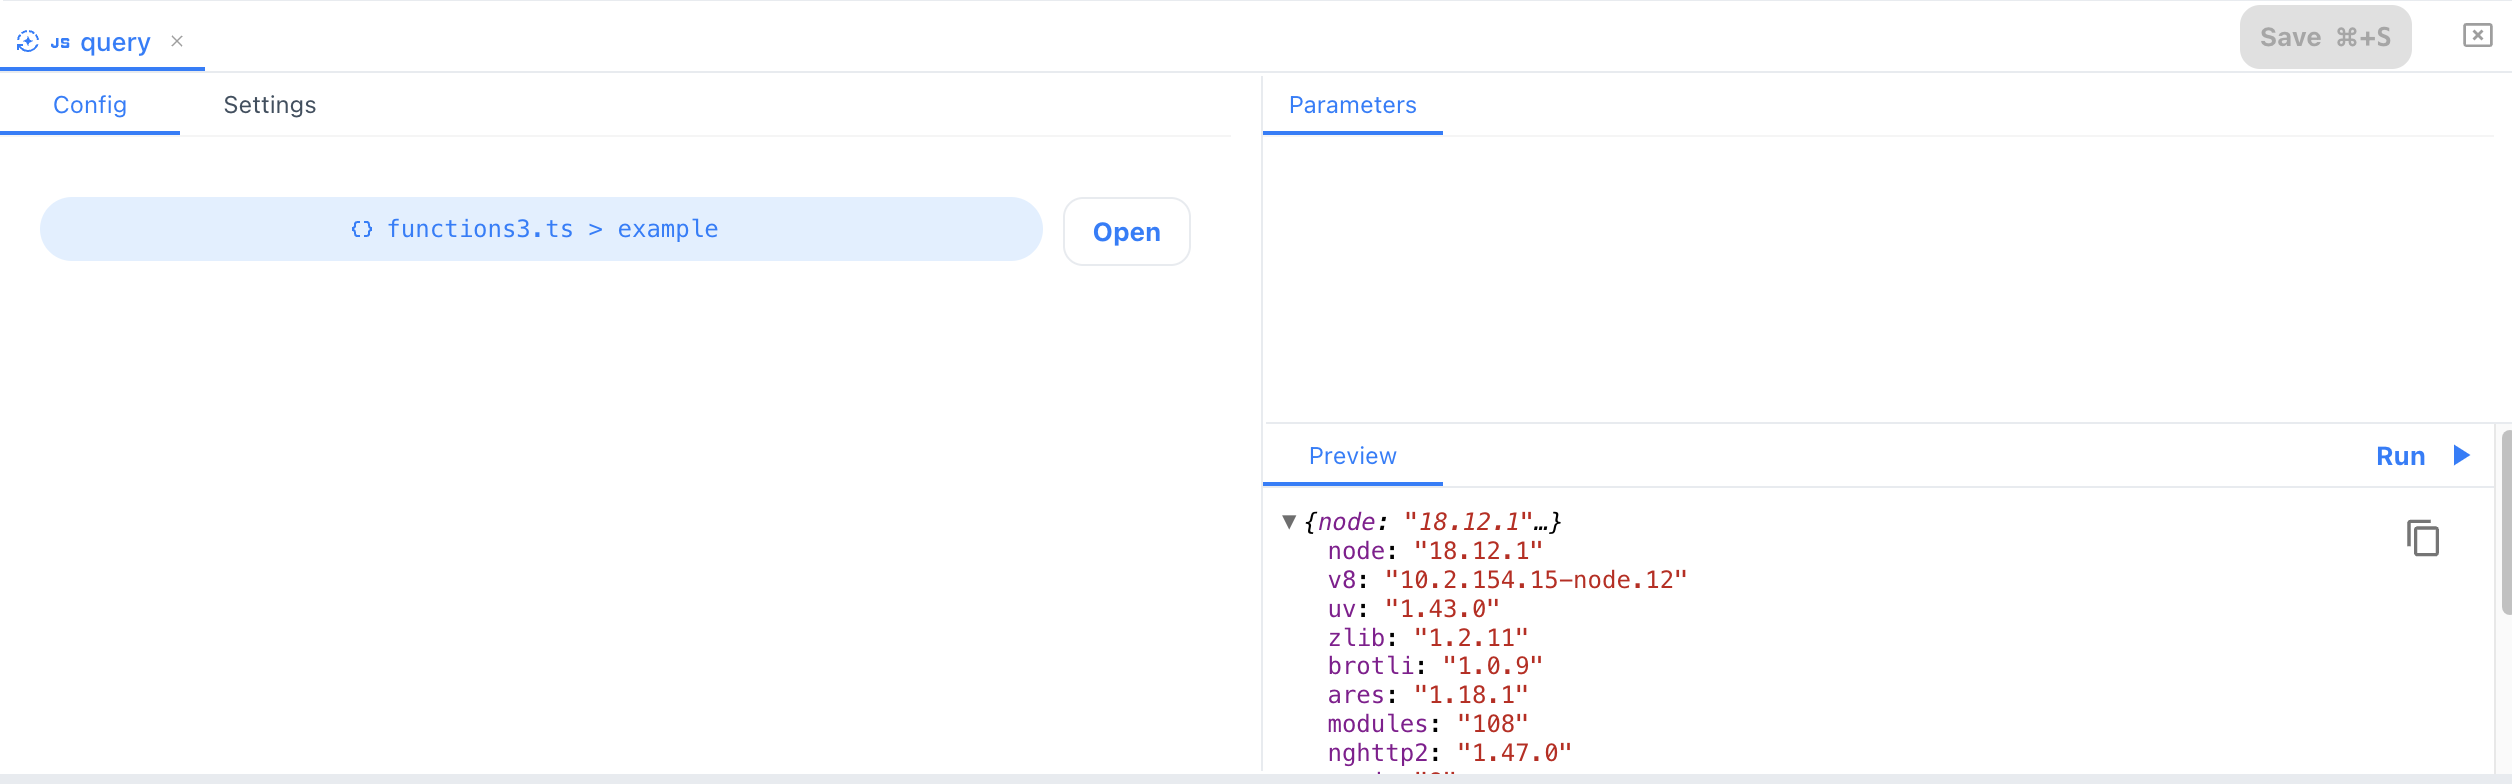Collapse the result object tree
Screen dimensions: 2512x784
pos(1289,522)
